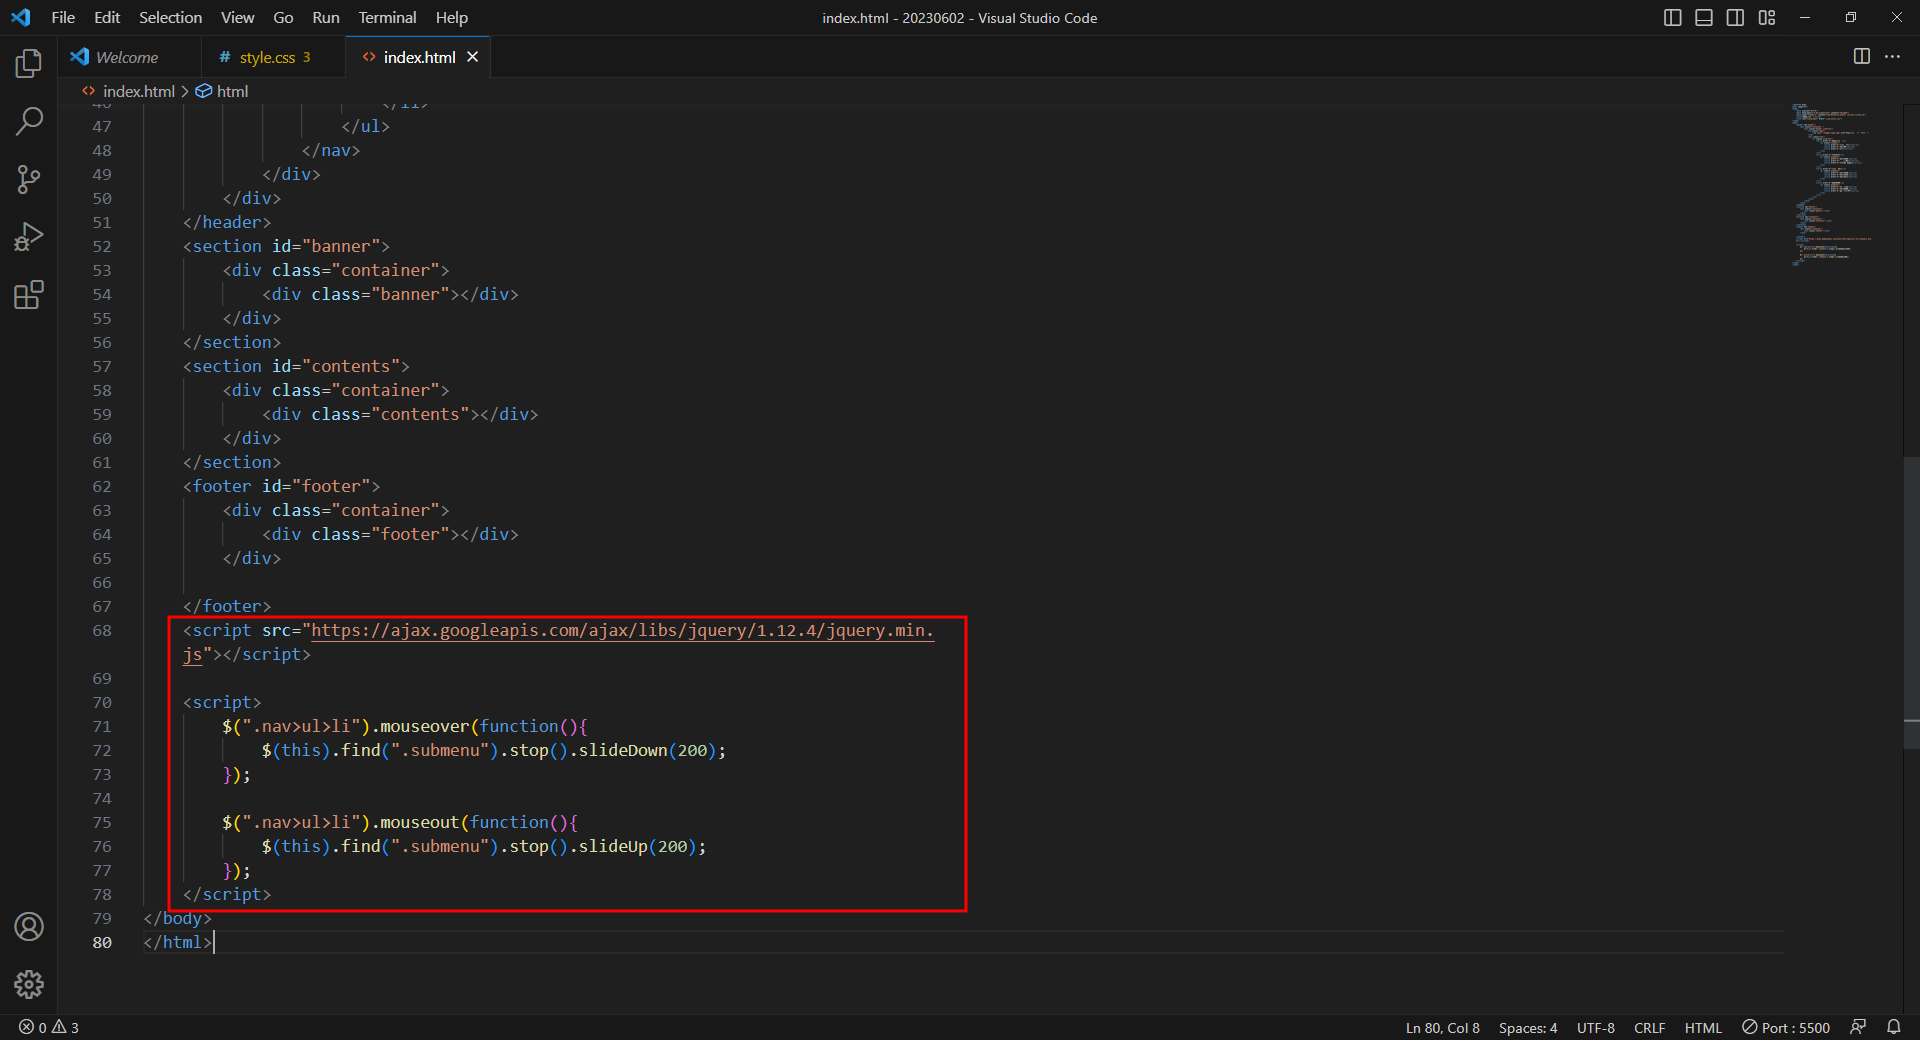
Task: Click line number 68 in gutter
Action: point(102,630)
